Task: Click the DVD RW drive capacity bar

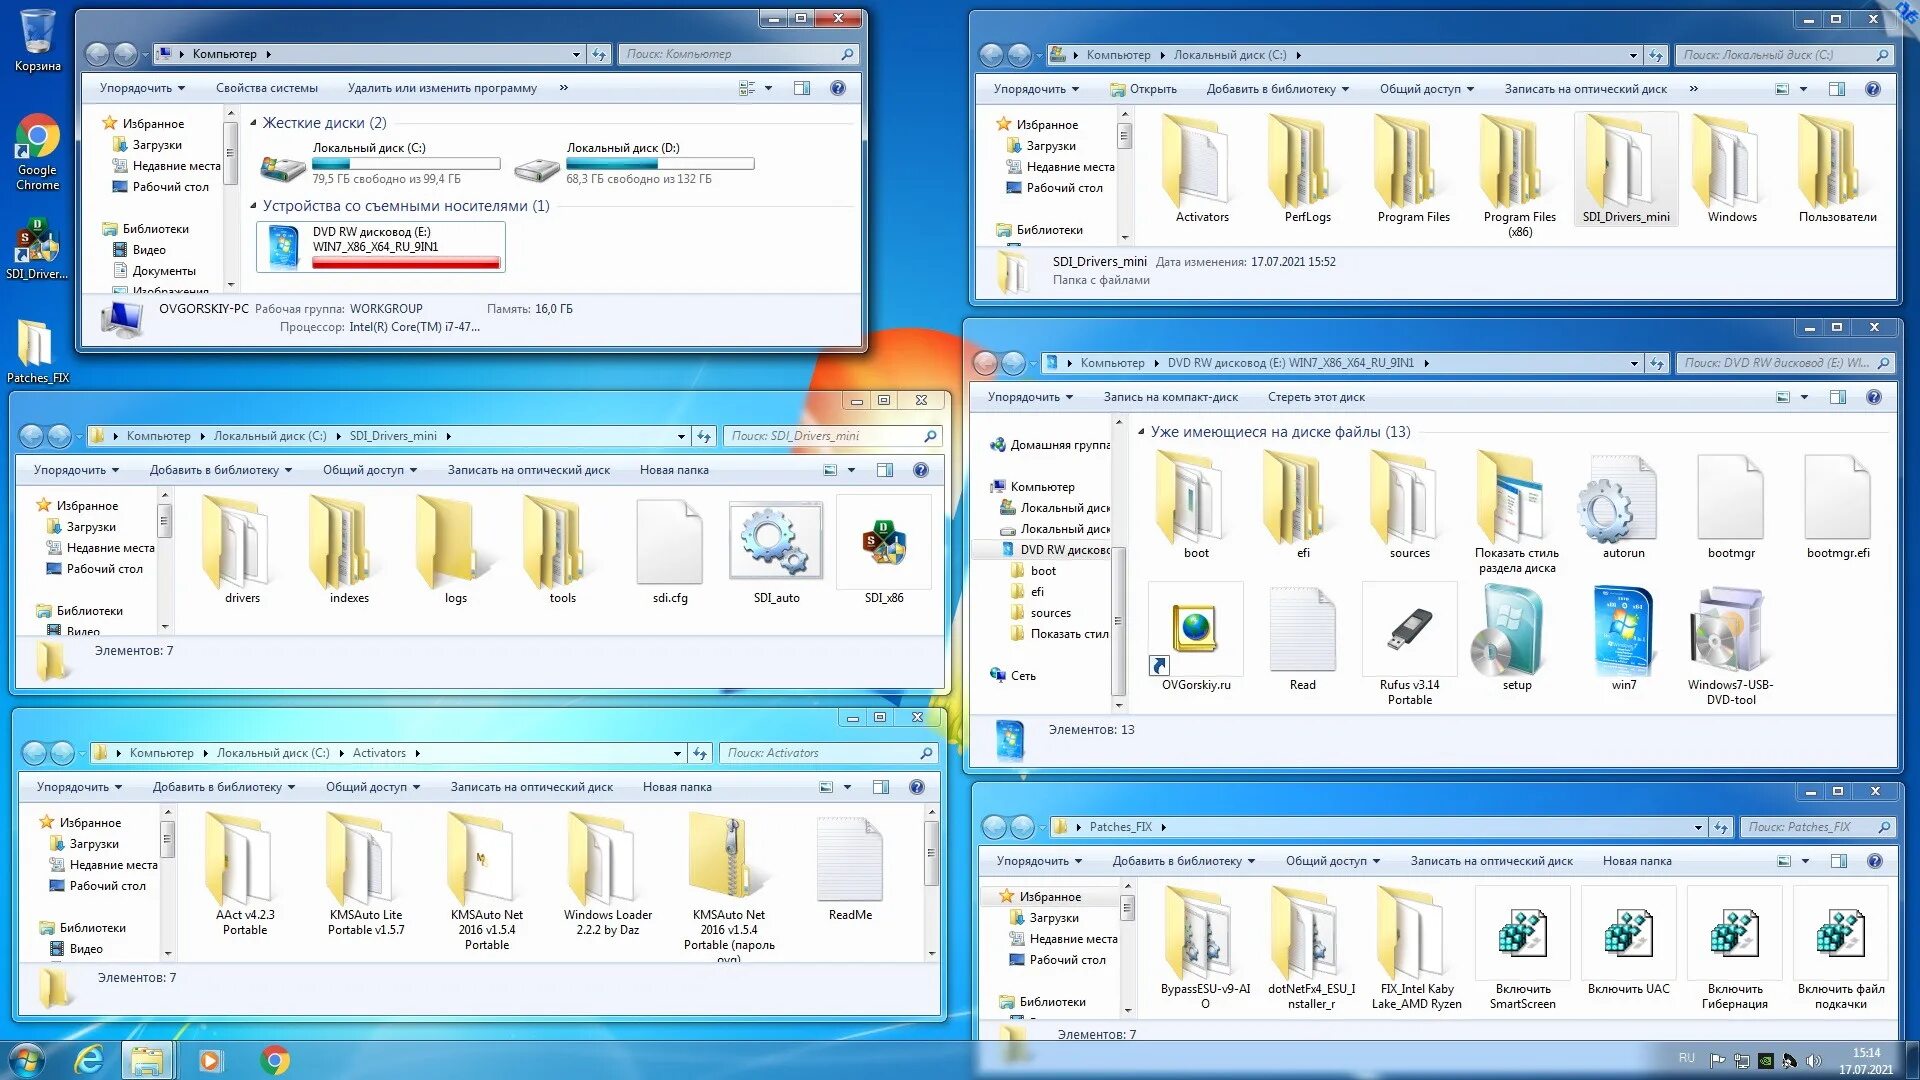Action: click(406, 263)
